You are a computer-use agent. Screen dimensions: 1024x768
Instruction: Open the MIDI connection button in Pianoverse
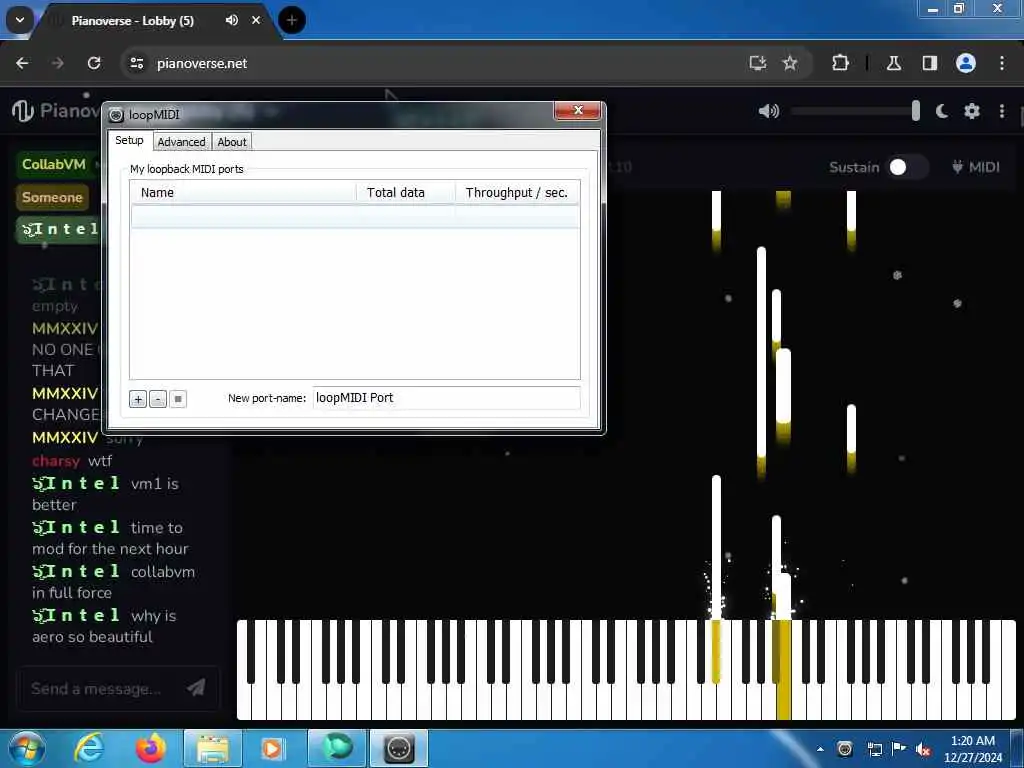coord(976,167)
